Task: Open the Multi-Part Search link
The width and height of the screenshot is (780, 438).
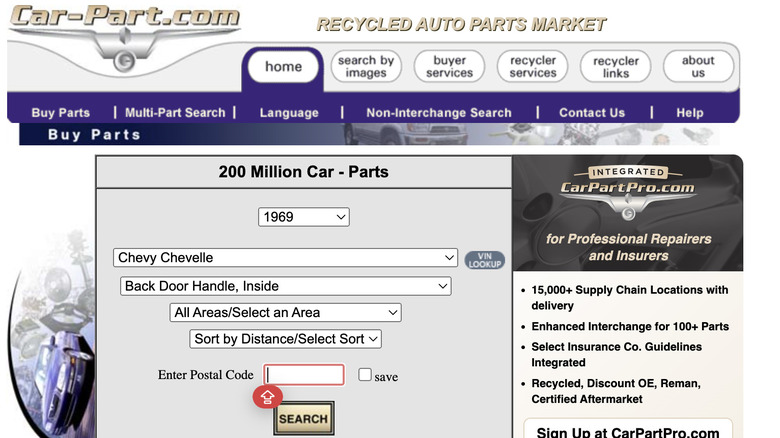Action: (x=175, y=113)
